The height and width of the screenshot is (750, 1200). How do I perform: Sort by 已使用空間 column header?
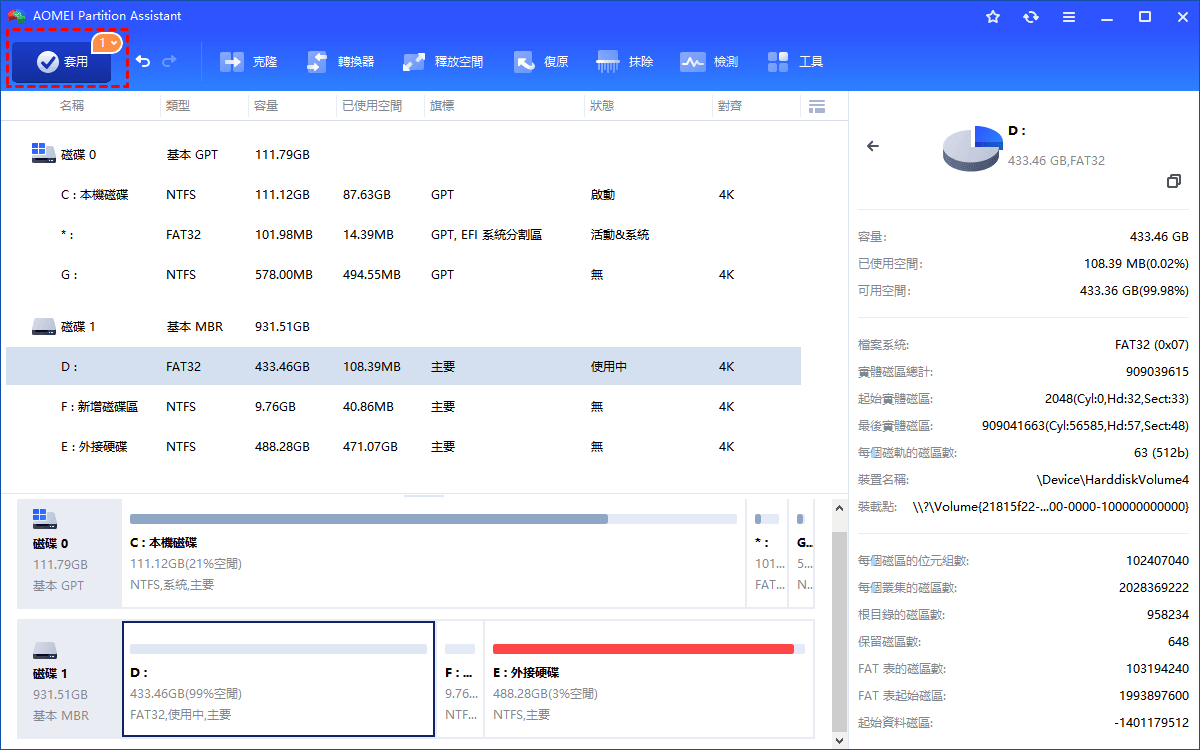click(371, 105)
